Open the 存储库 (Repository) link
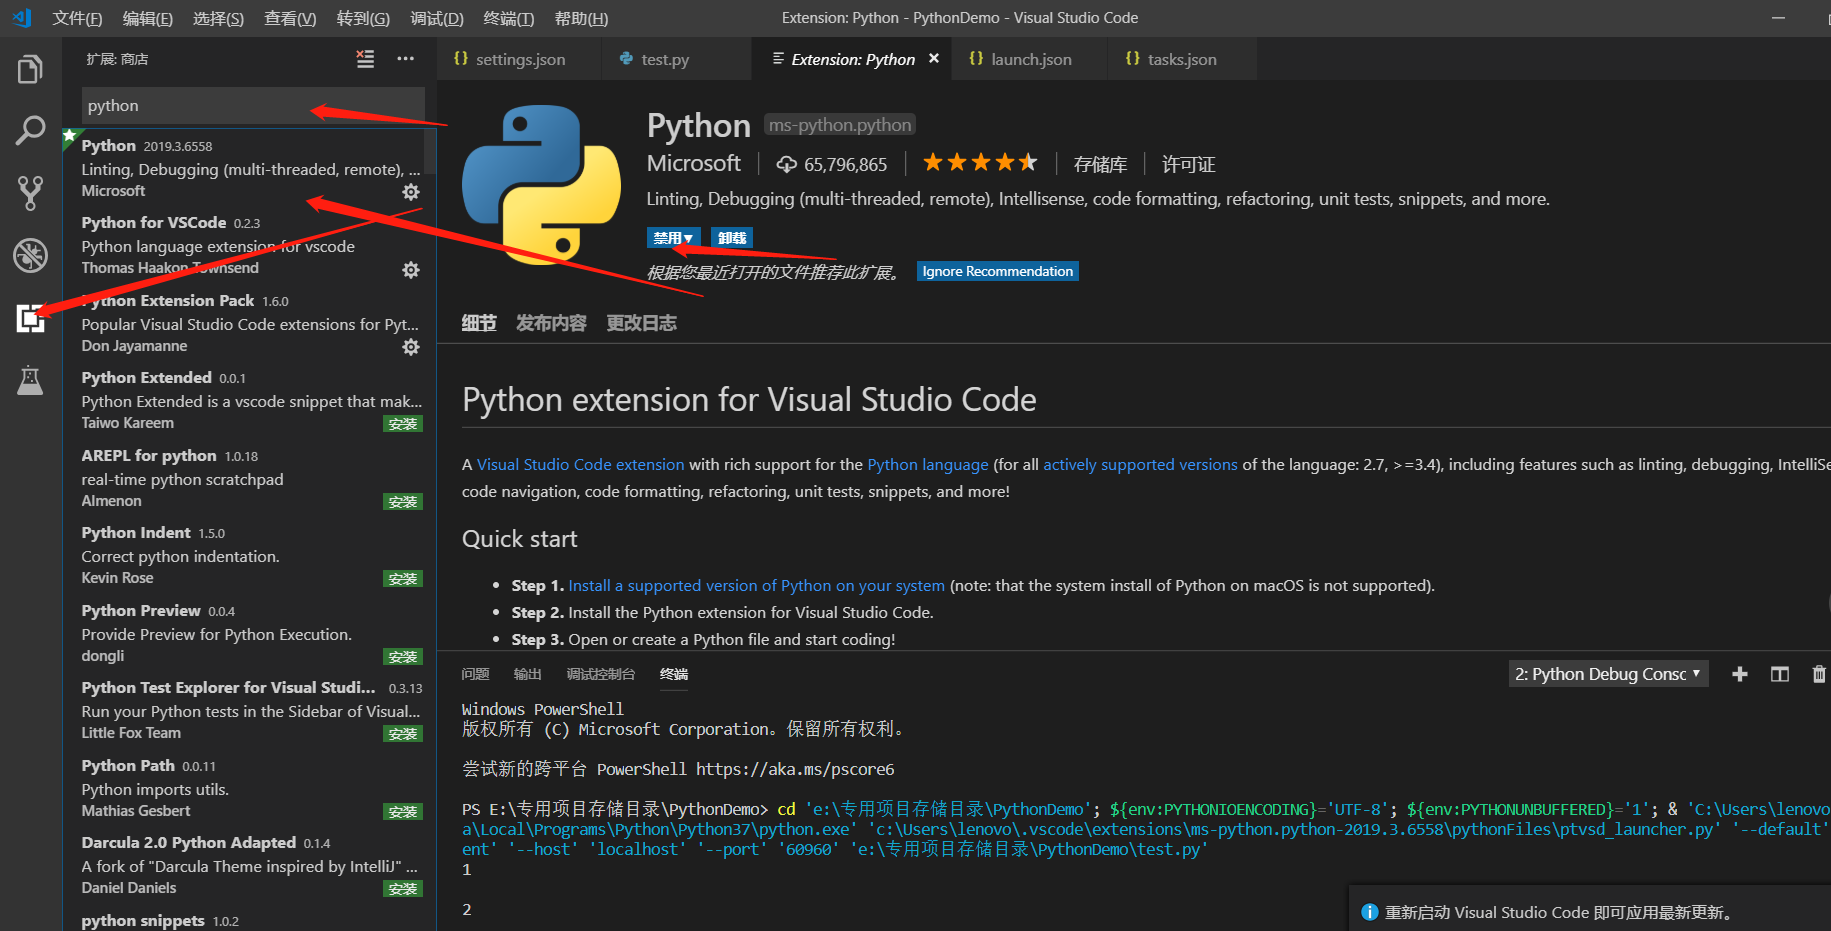 tap(1100, 164)
